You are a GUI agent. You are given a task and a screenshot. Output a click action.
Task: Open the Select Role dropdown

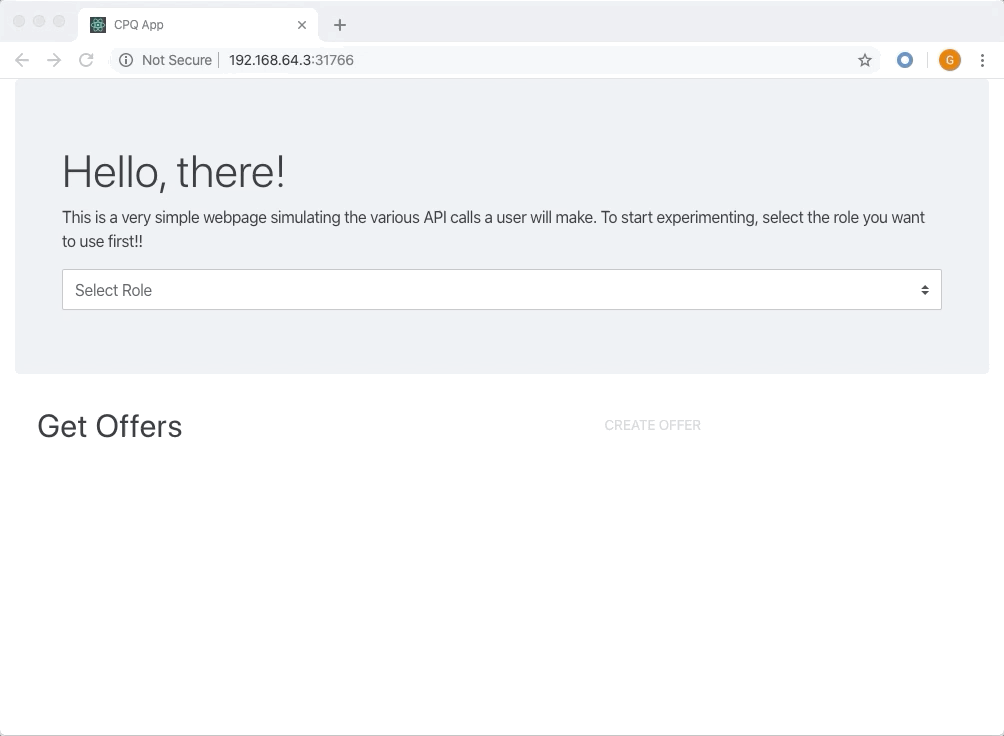point(500,290)
